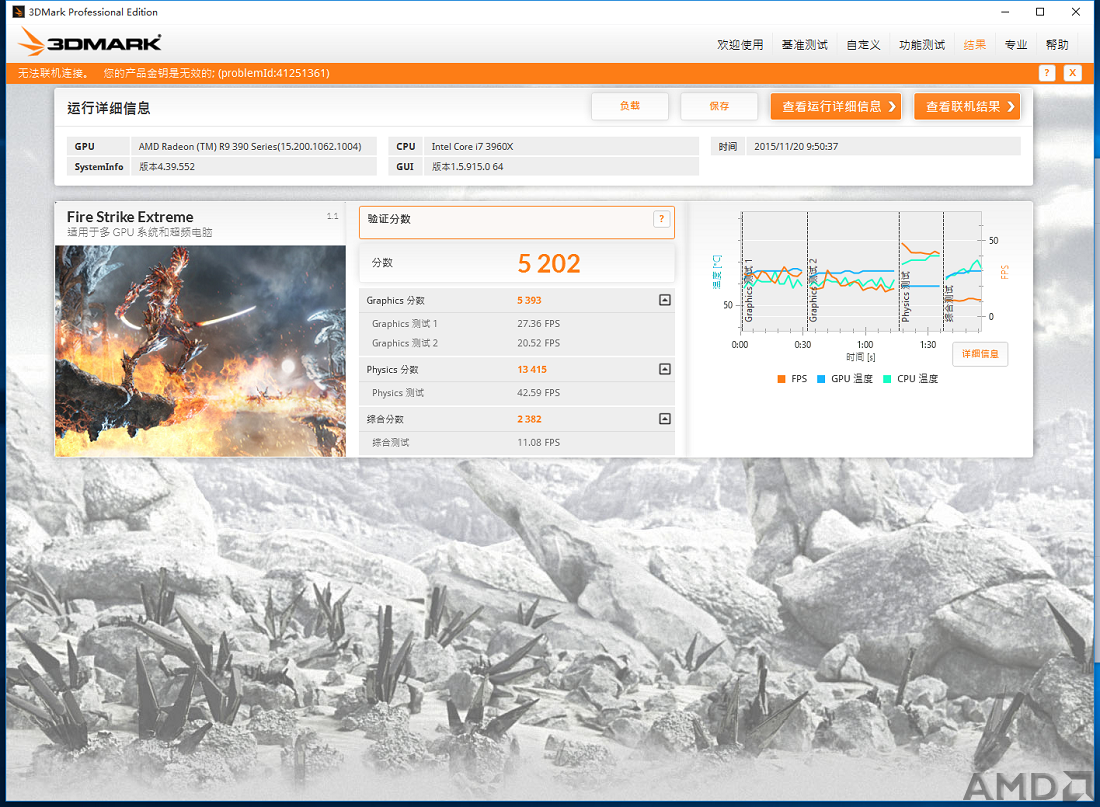1100x807 pixels.
Task: Click the timestamp 2015/11/20 9:50:37
Action: 796,147
